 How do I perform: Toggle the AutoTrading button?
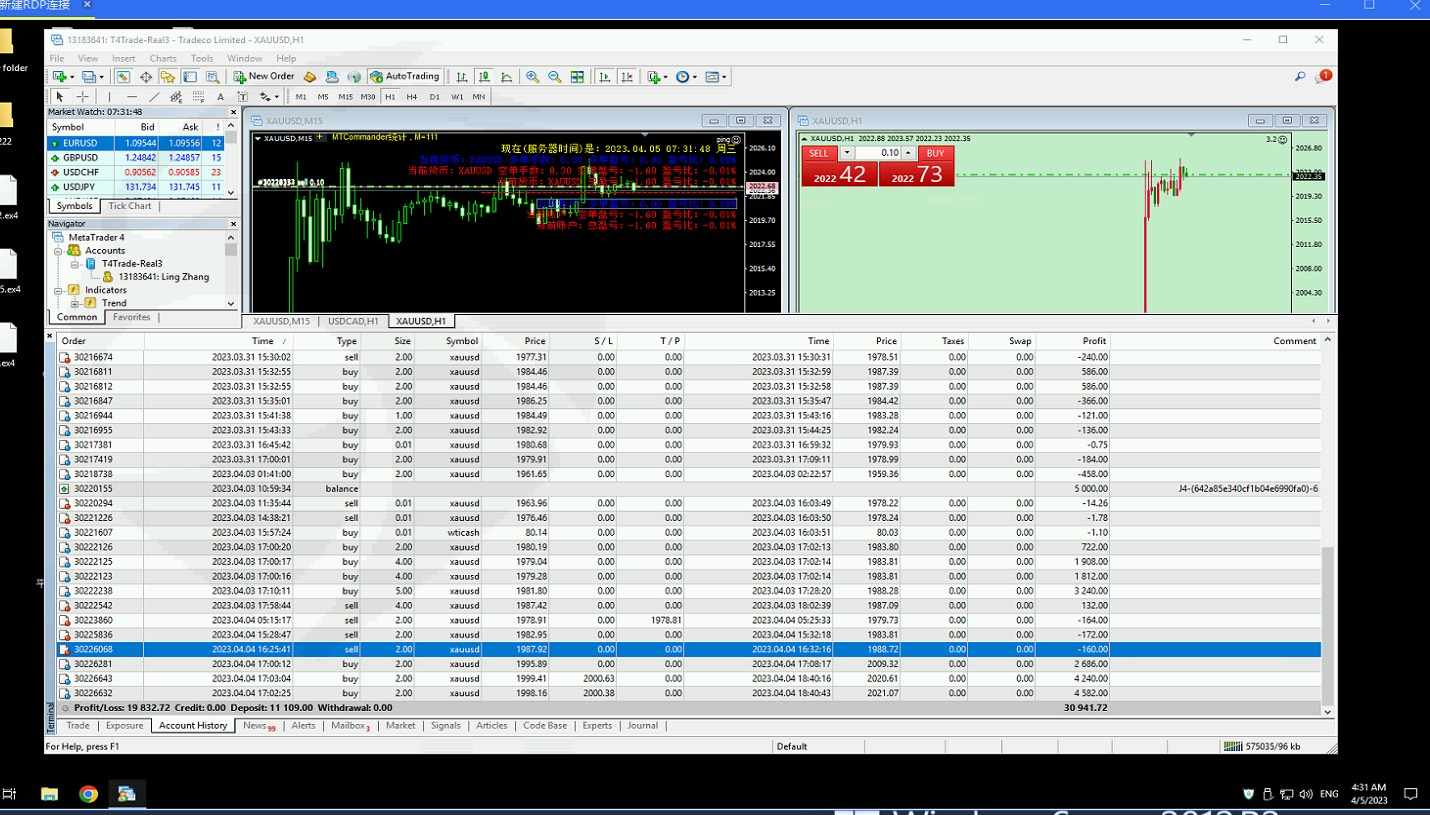coord(404,76)
